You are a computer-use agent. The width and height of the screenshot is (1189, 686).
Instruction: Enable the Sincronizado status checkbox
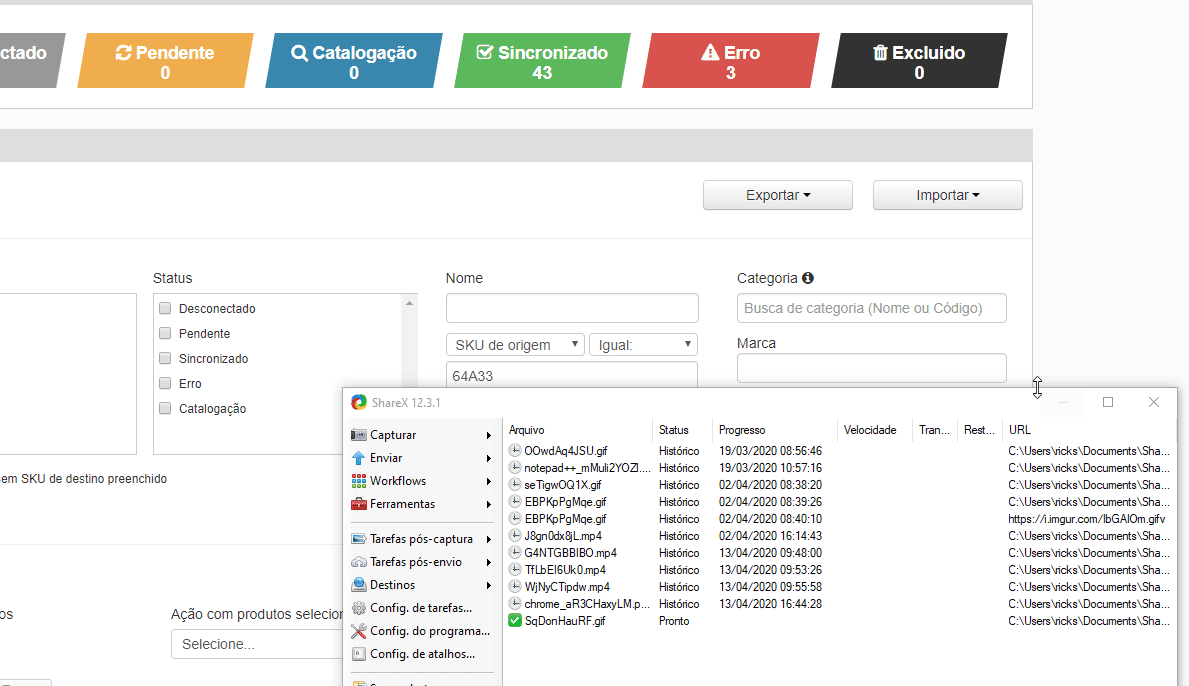click(166, 358)
